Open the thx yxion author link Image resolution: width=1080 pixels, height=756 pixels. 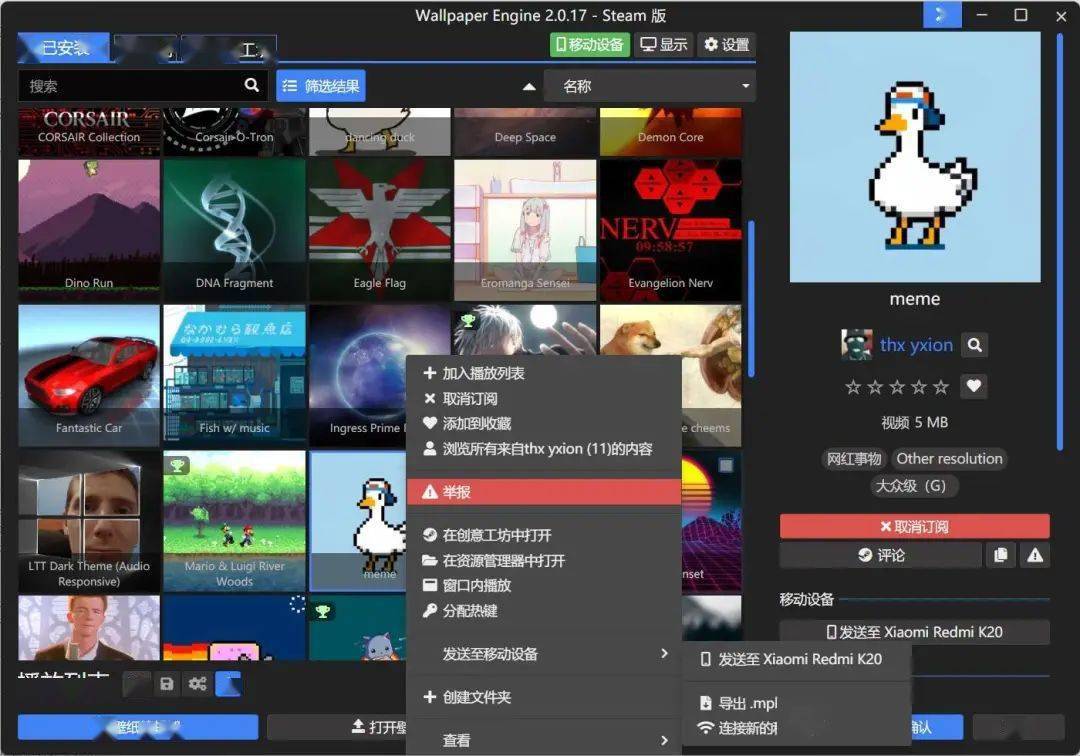coord(916,345)
